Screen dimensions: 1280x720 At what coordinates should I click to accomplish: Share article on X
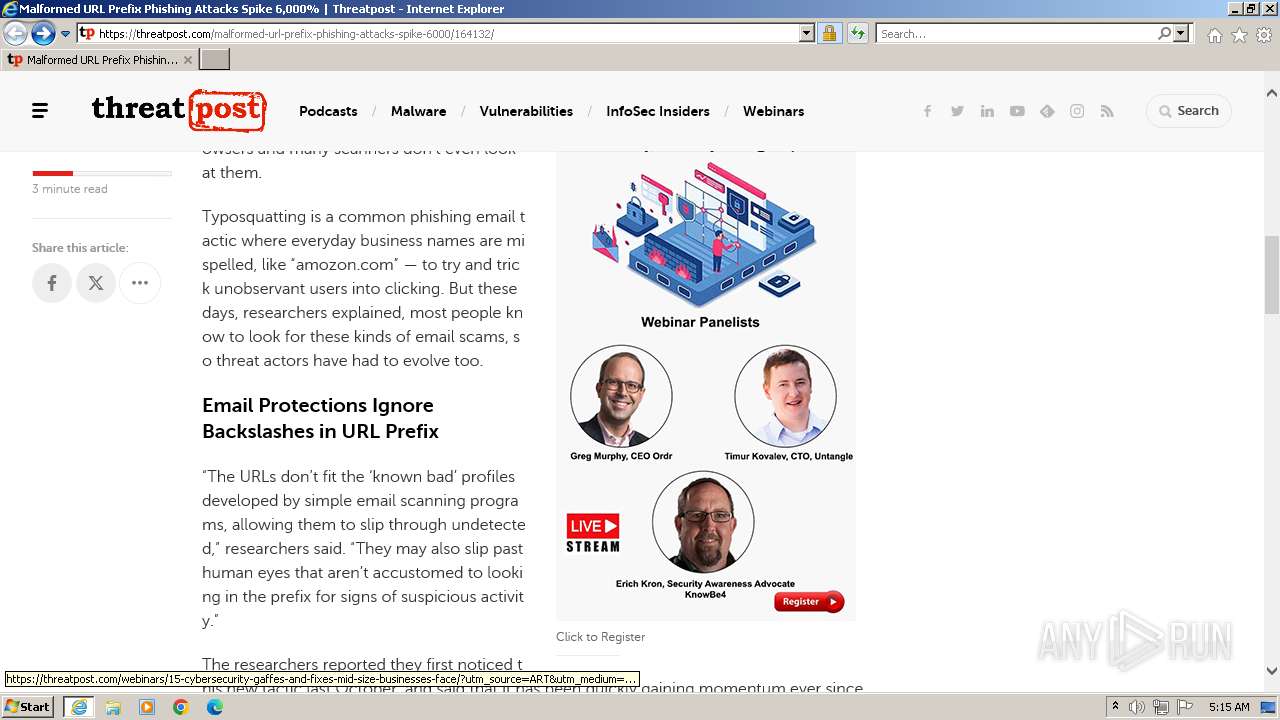click(96, 283)
